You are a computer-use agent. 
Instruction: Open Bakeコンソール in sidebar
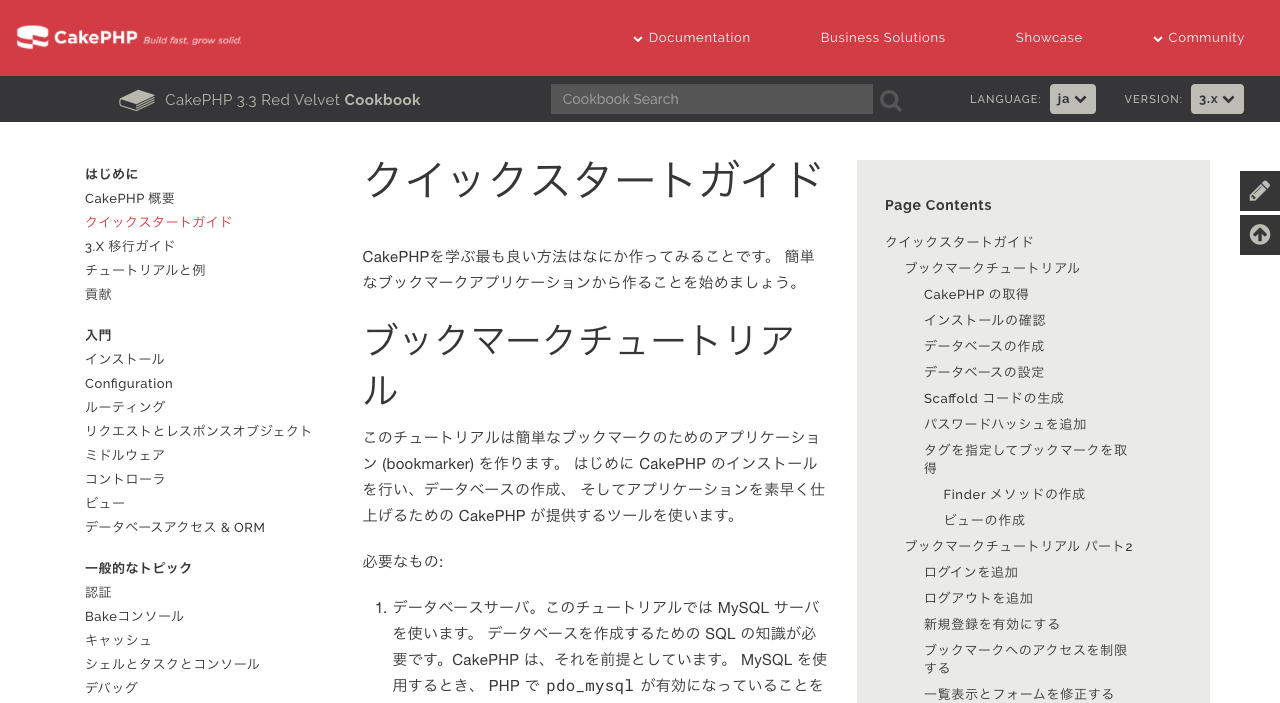[134, 616]
